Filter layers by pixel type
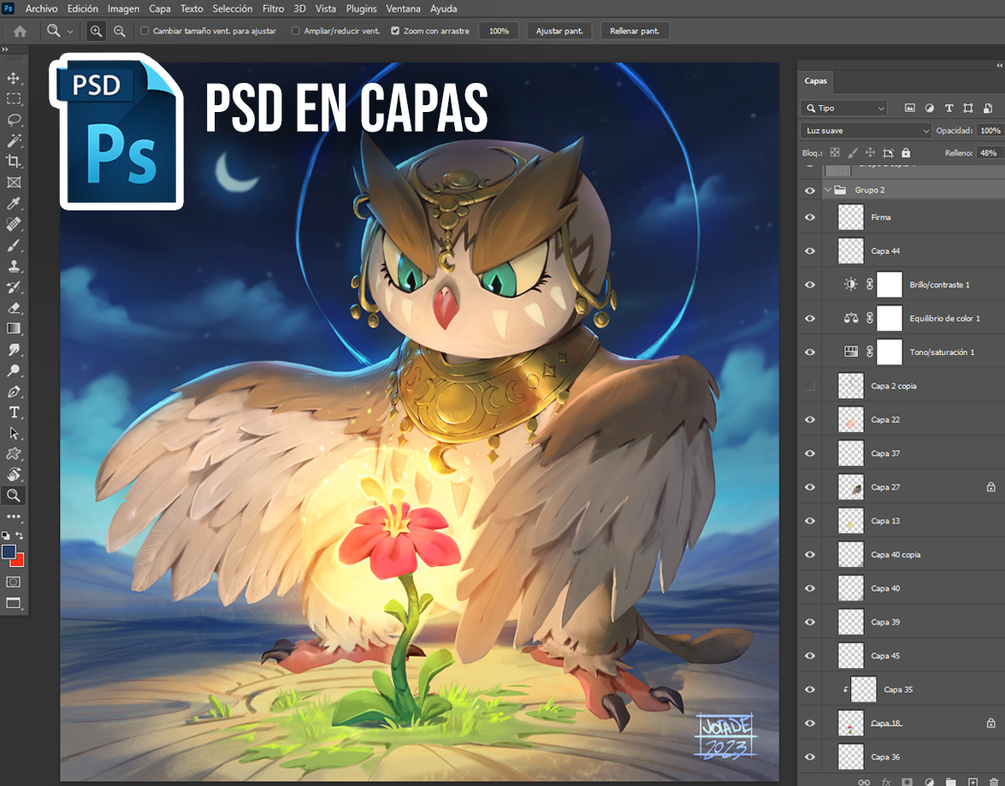The image size is (1005, 786). pyautogui.click(x=909, y=108)
